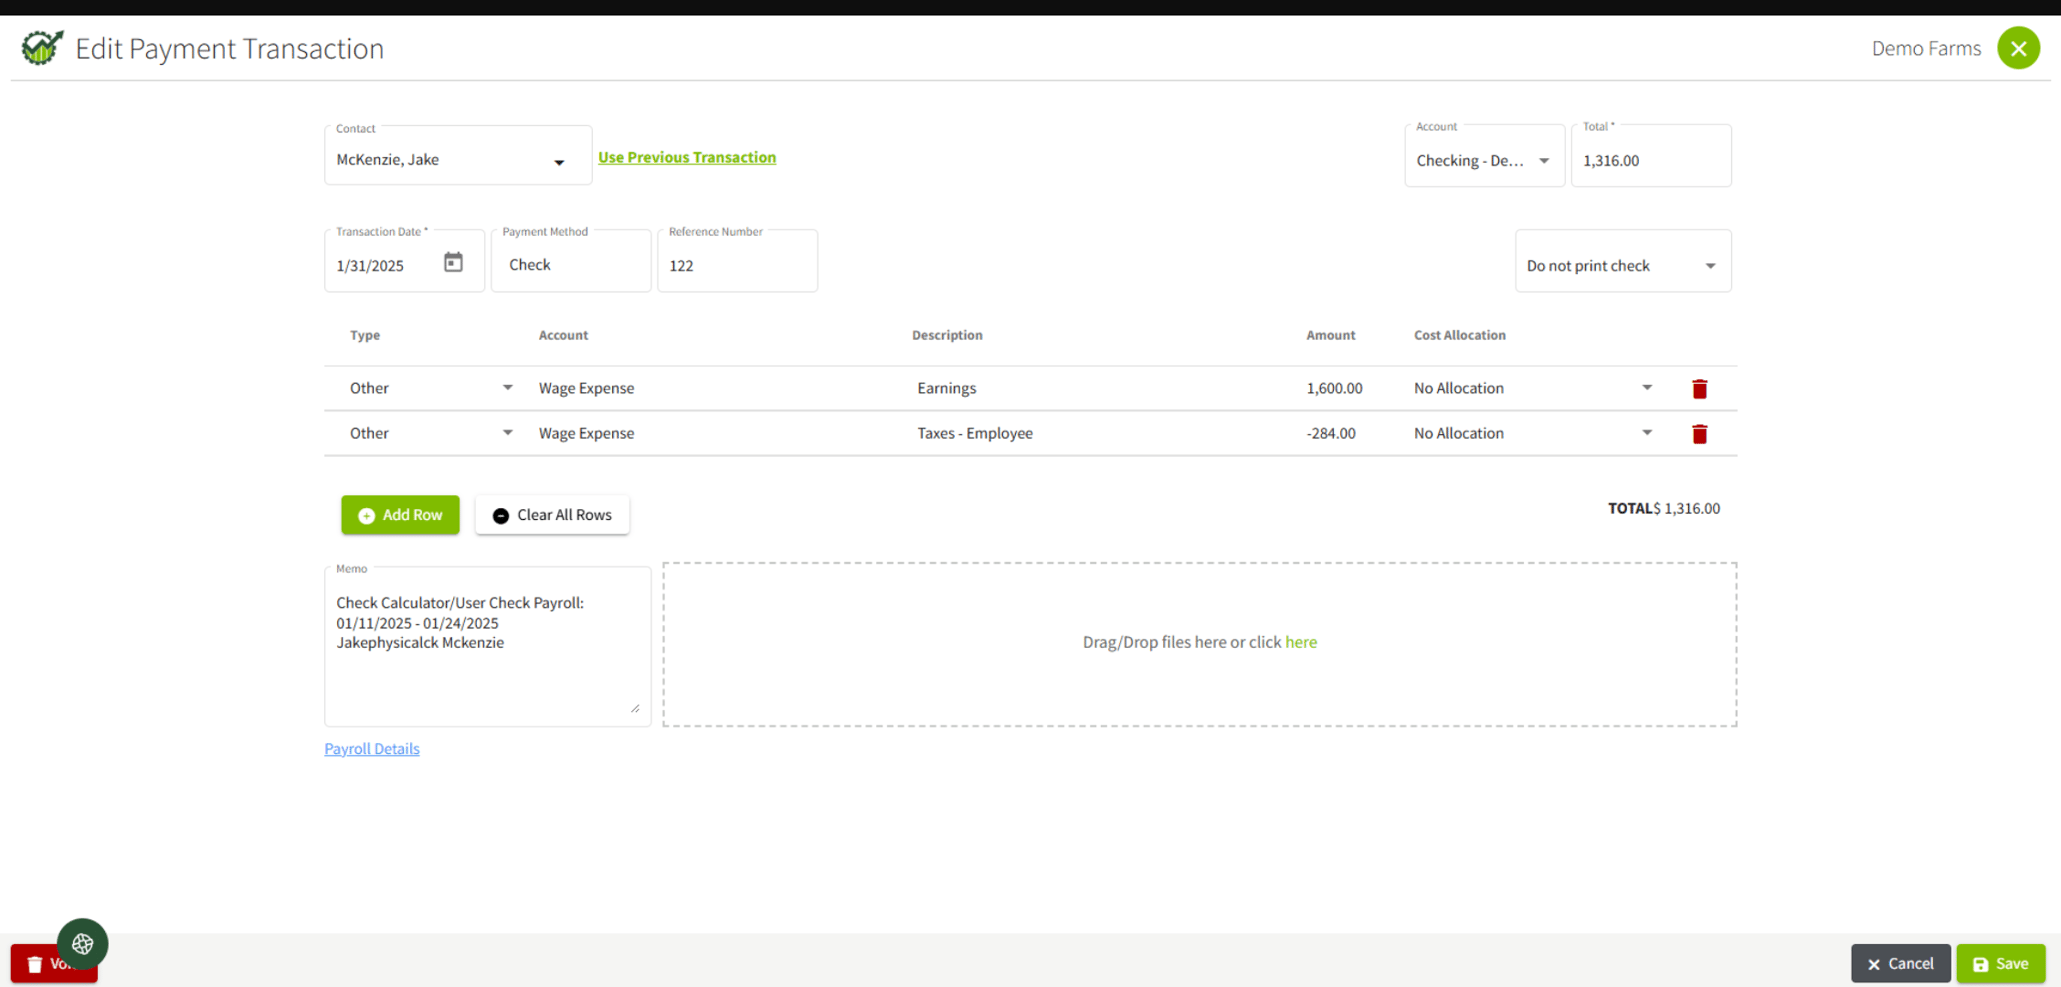Open the Use Previous Transaction link
The image size is (2061, 987).
[686, 157]
